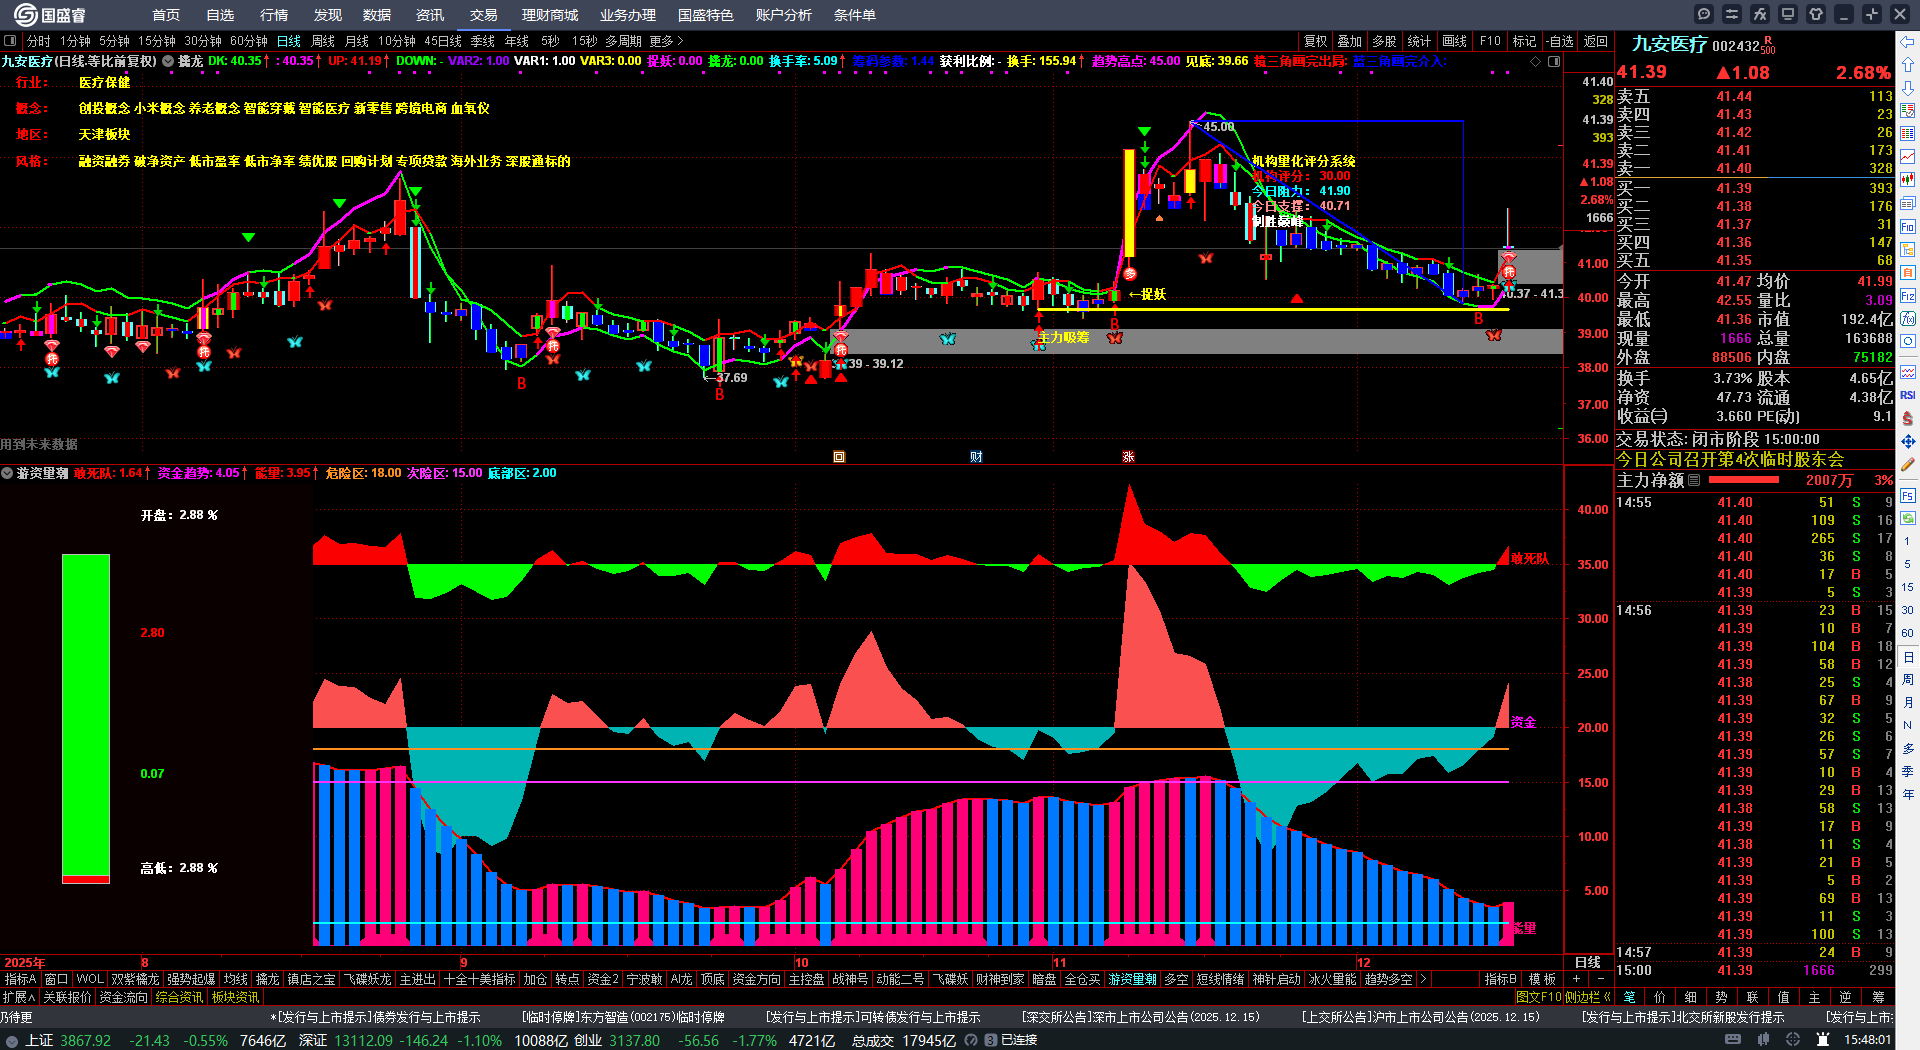Open the candlestick chart sidebar icon
The width and height of the screenshot is (1920, 1050).
pyautogui.click(x=1908, y=180)
